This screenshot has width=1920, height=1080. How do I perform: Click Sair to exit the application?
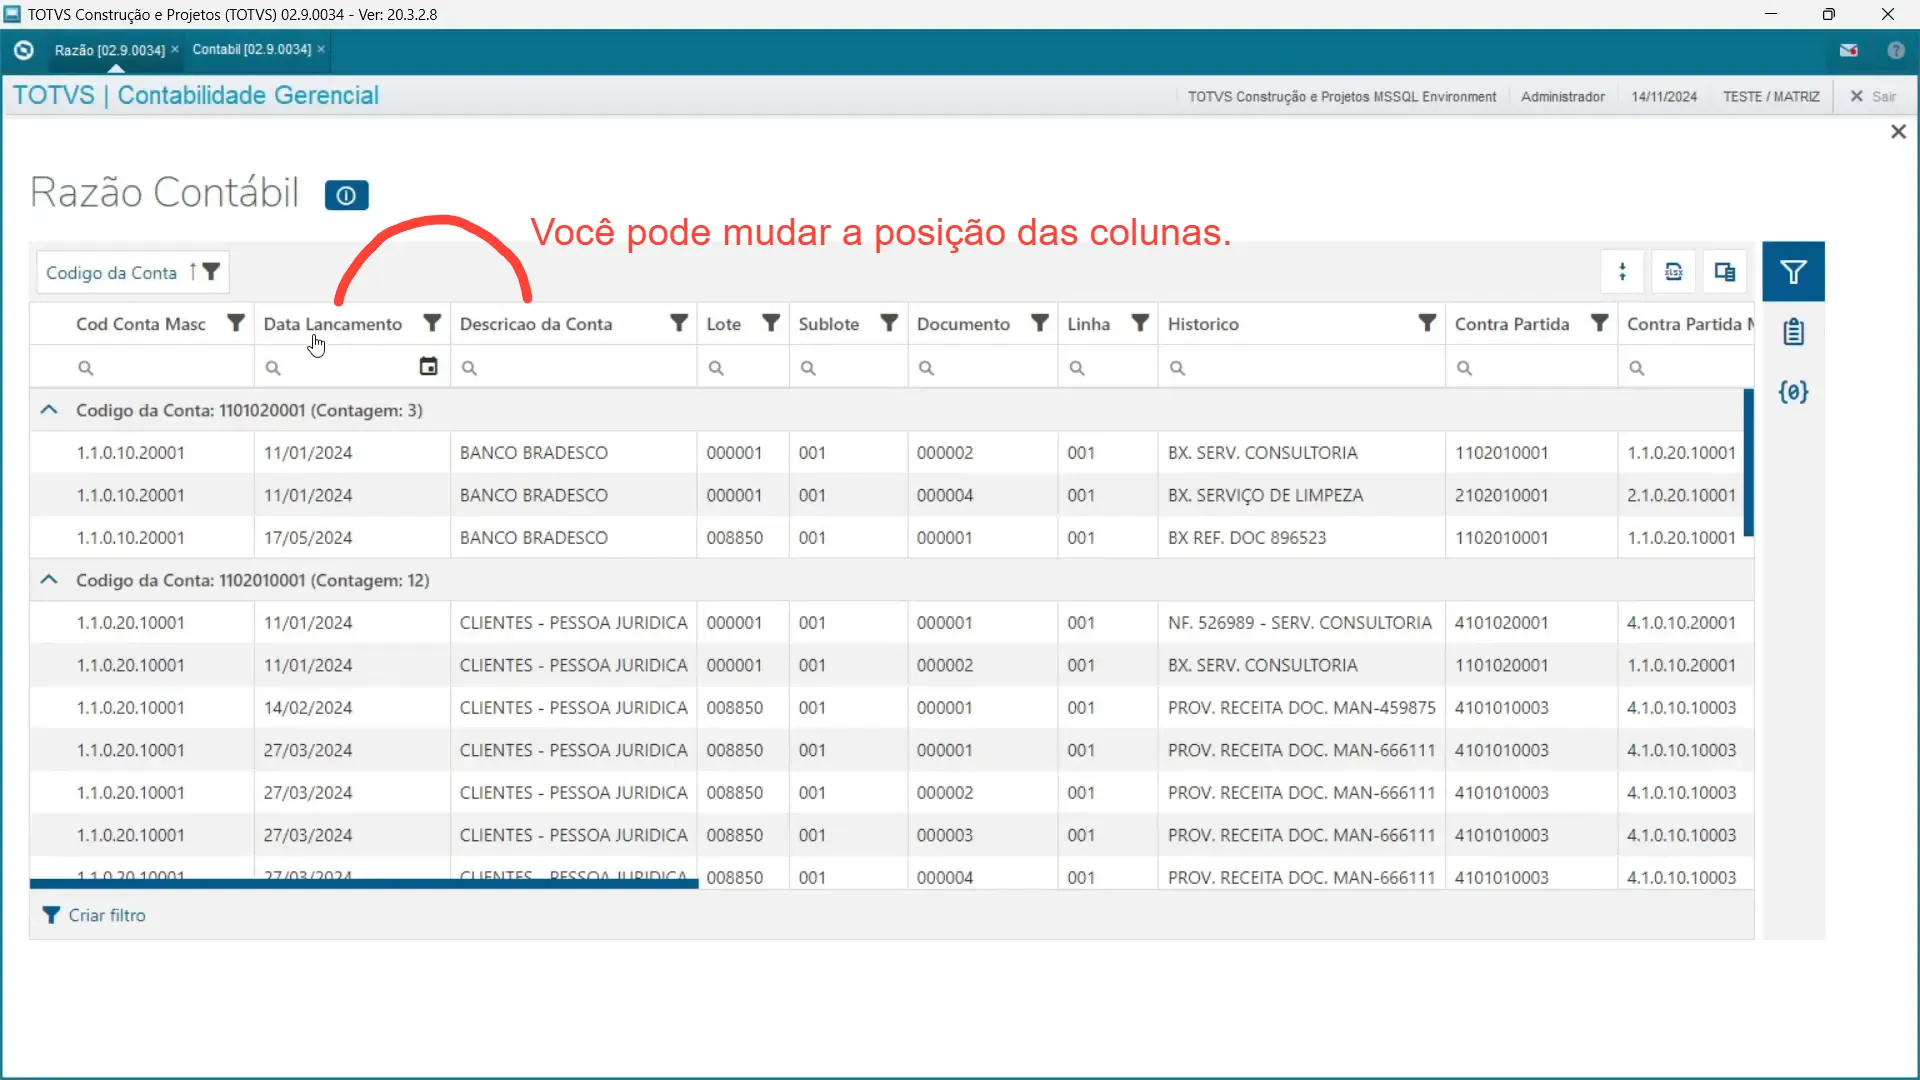coord(1873,97)
